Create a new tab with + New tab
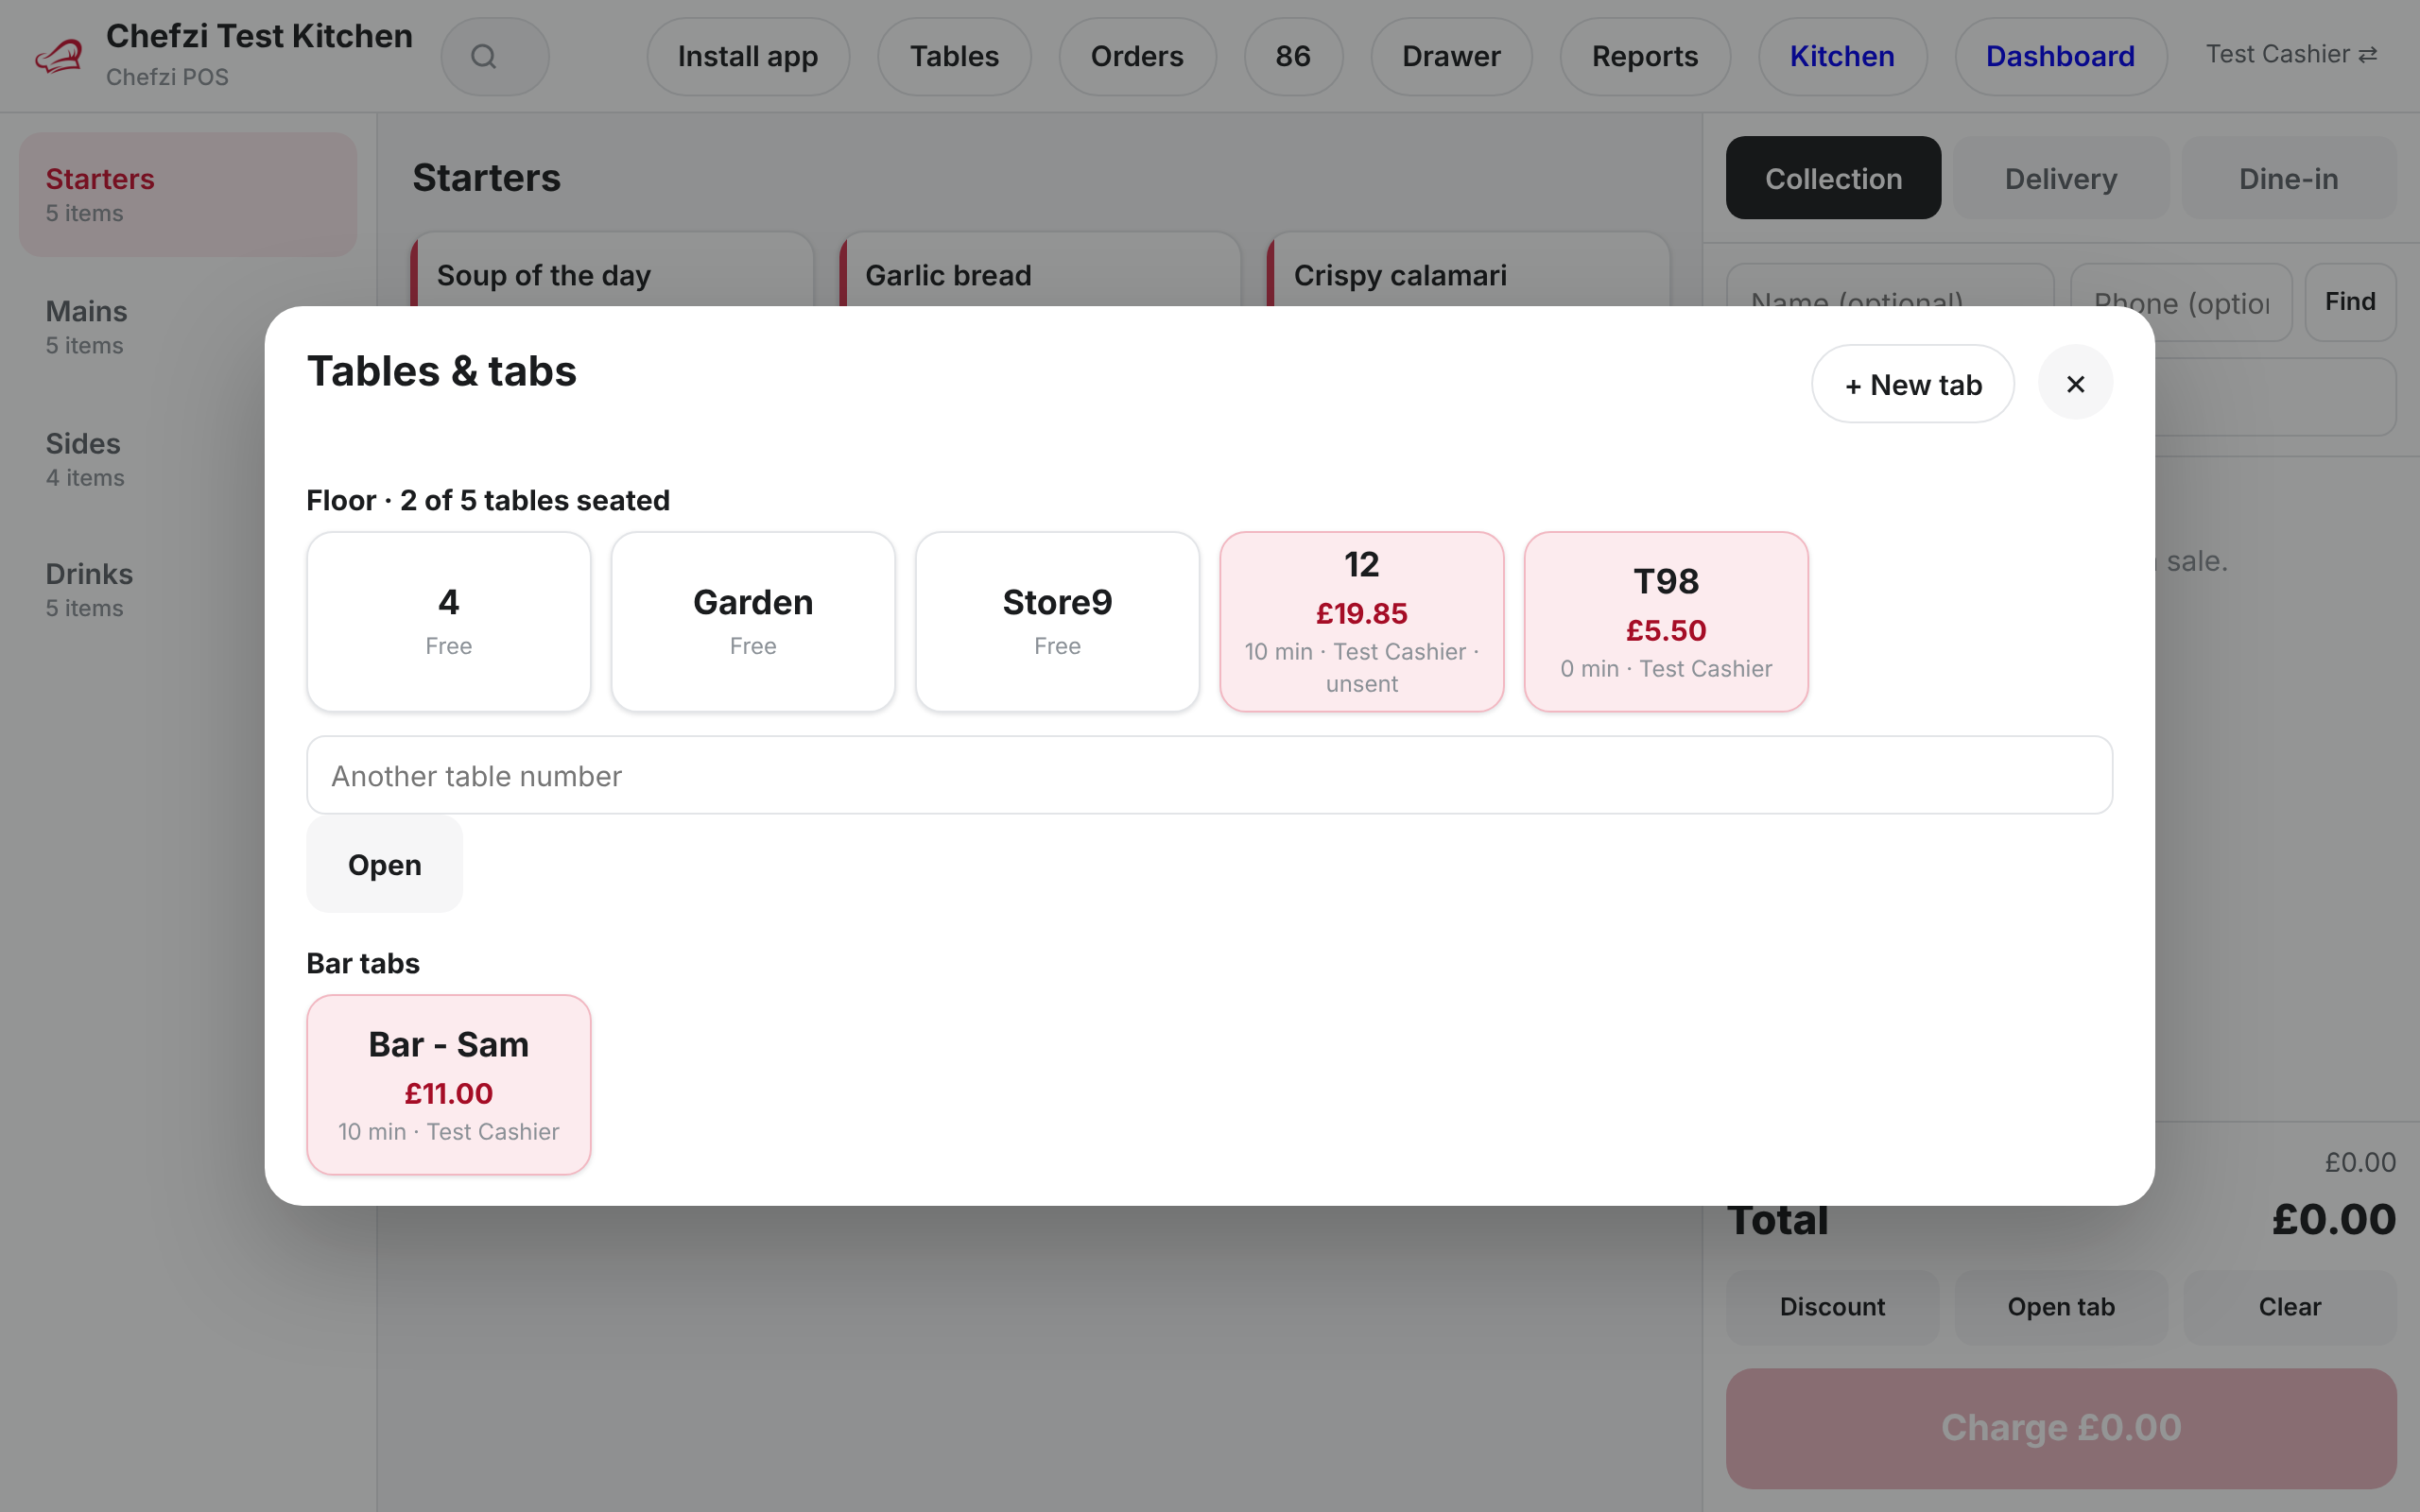 coord(1912,384)
